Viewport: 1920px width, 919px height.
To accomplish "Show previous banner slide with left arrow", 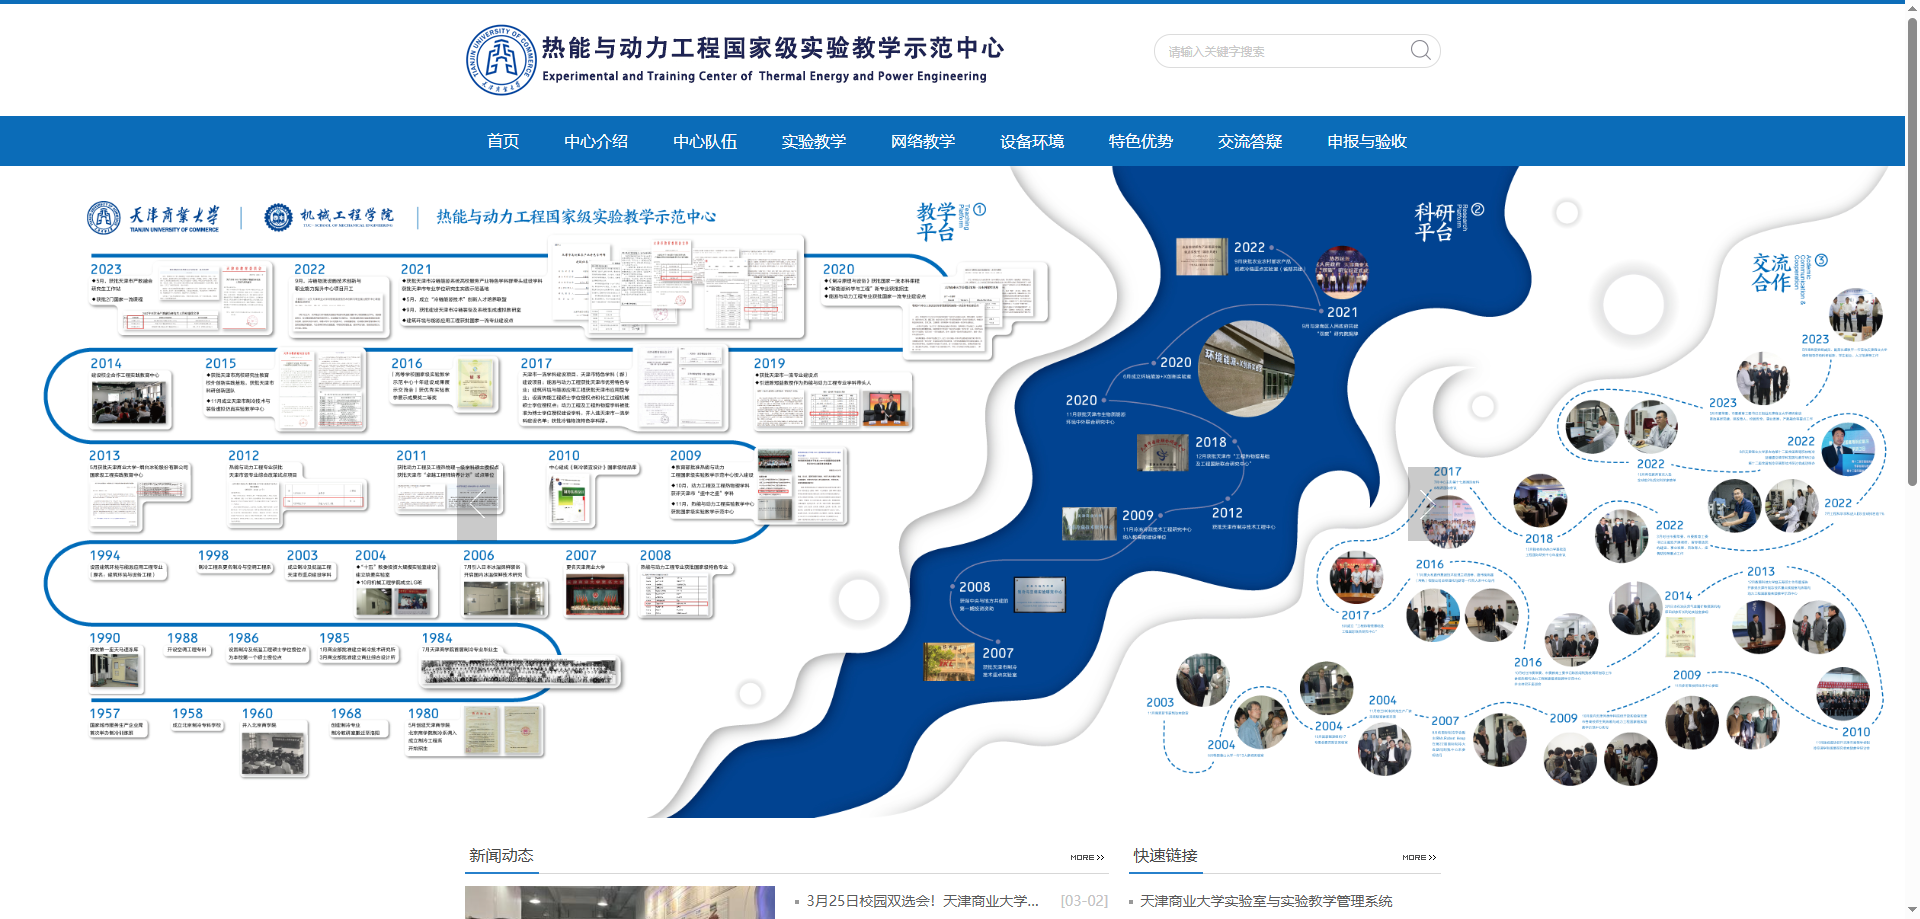I will point(477,504).
